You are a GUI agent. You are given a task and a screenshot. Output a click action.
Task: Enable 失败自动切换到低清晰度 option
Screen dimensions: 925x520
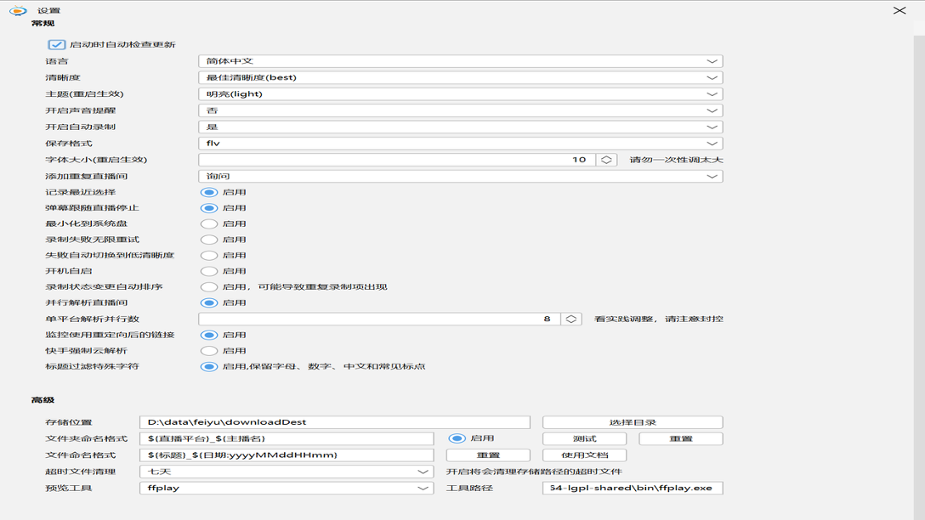coord(209,256)
